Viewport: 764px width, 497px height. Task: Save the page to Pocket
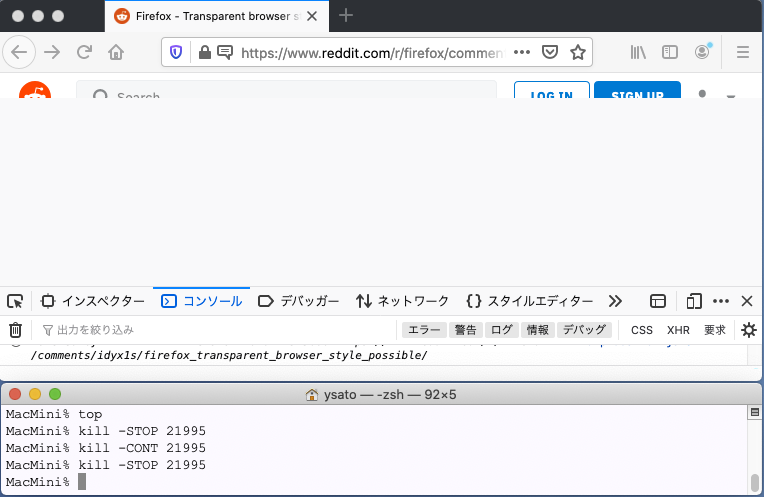coord(550,53)
